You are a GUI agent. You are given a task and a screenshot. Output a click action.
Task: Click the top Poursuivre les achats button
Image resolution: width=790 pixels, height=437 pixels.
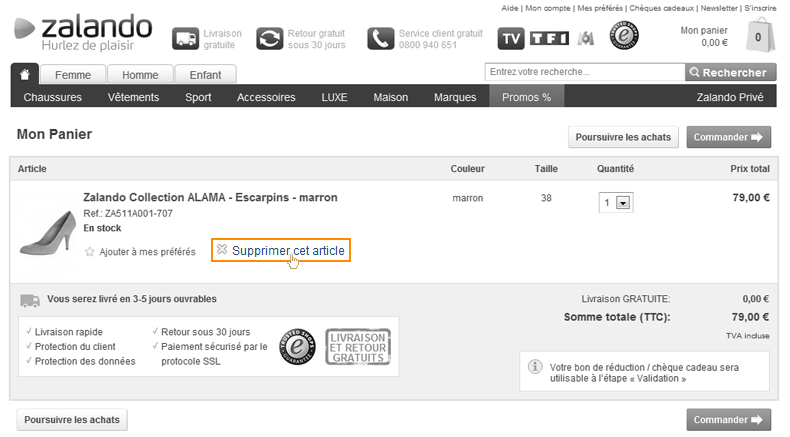coord(623,137)
